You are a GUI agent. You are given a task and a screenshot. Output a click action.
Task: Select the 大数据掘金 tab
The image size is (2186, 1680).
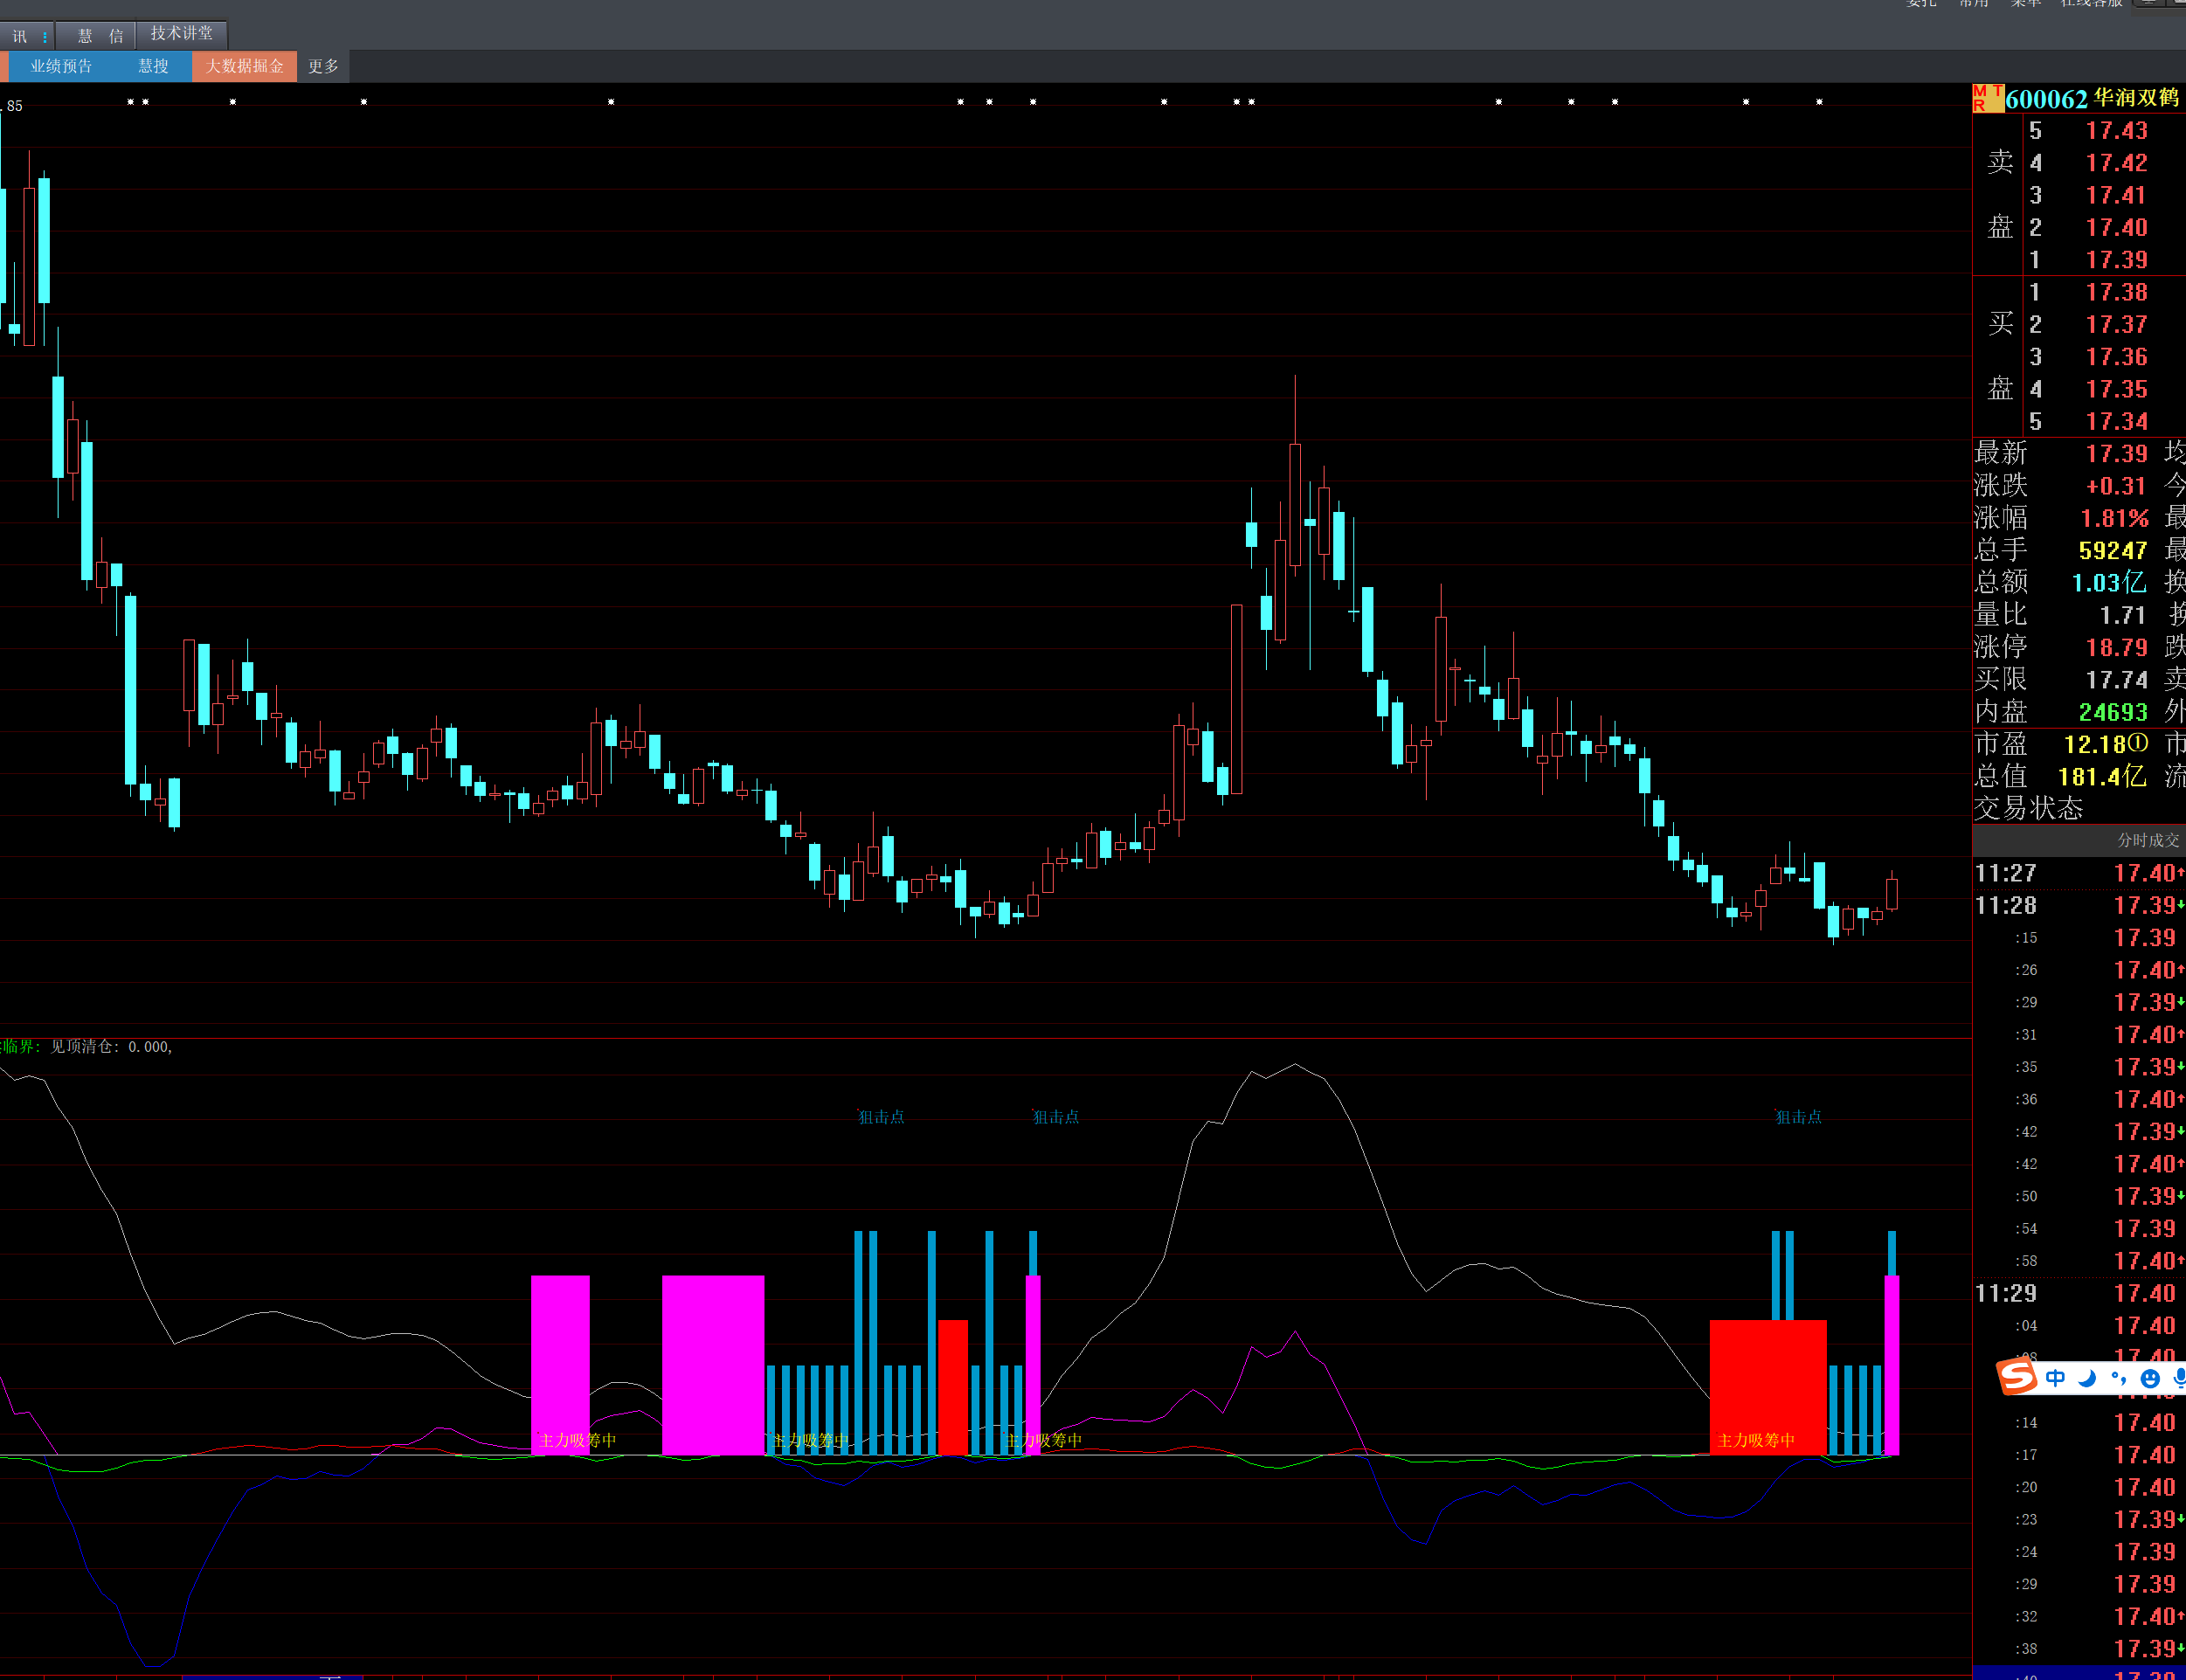point(244,66)
